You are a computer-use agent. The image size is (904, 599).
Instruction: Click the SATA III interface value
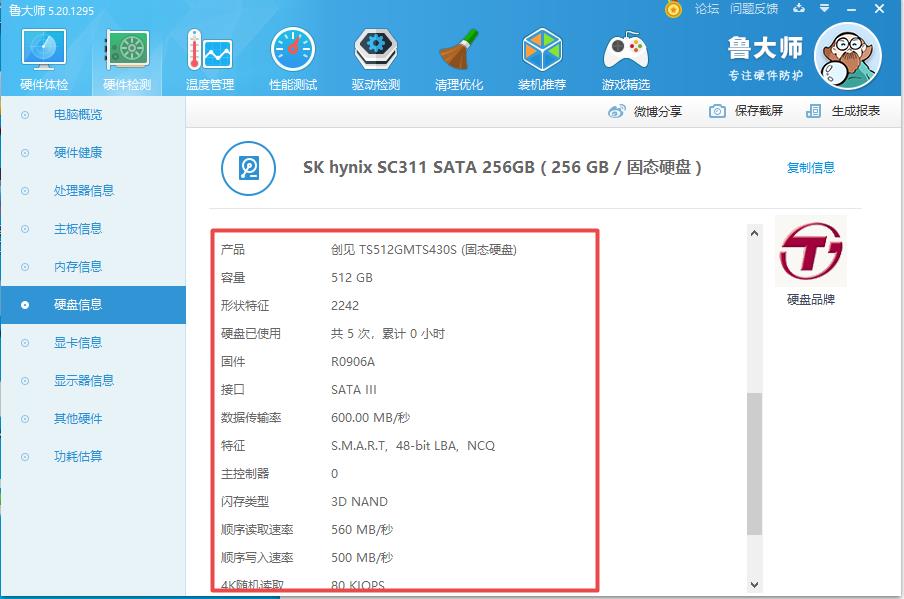pos(353,390)
